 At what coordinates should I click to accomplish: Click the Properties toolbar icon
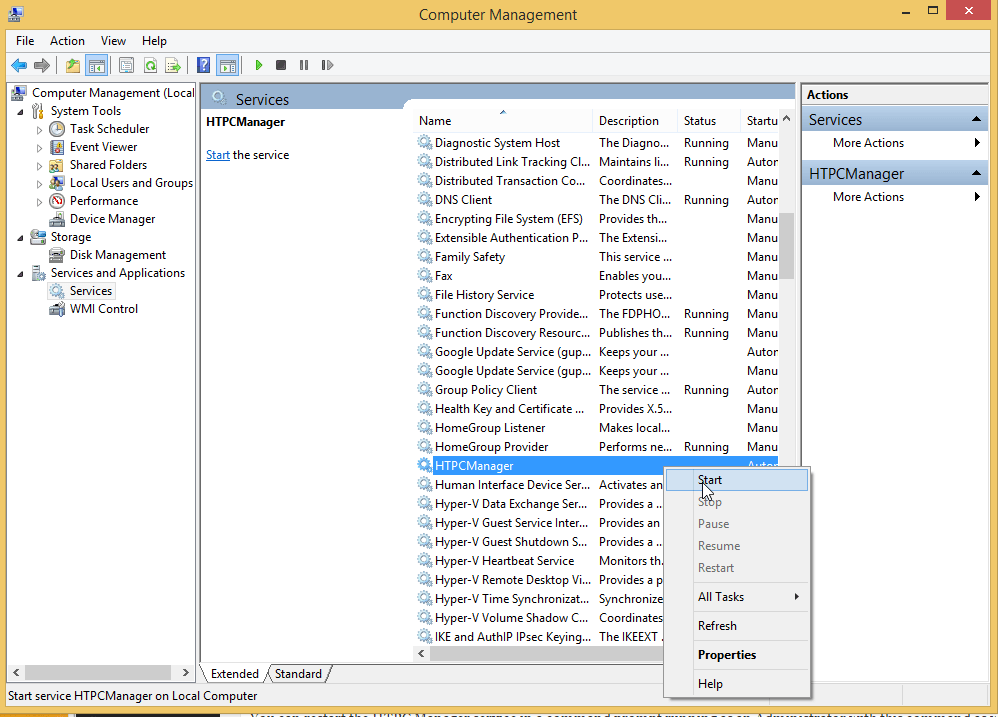point(126,66)
